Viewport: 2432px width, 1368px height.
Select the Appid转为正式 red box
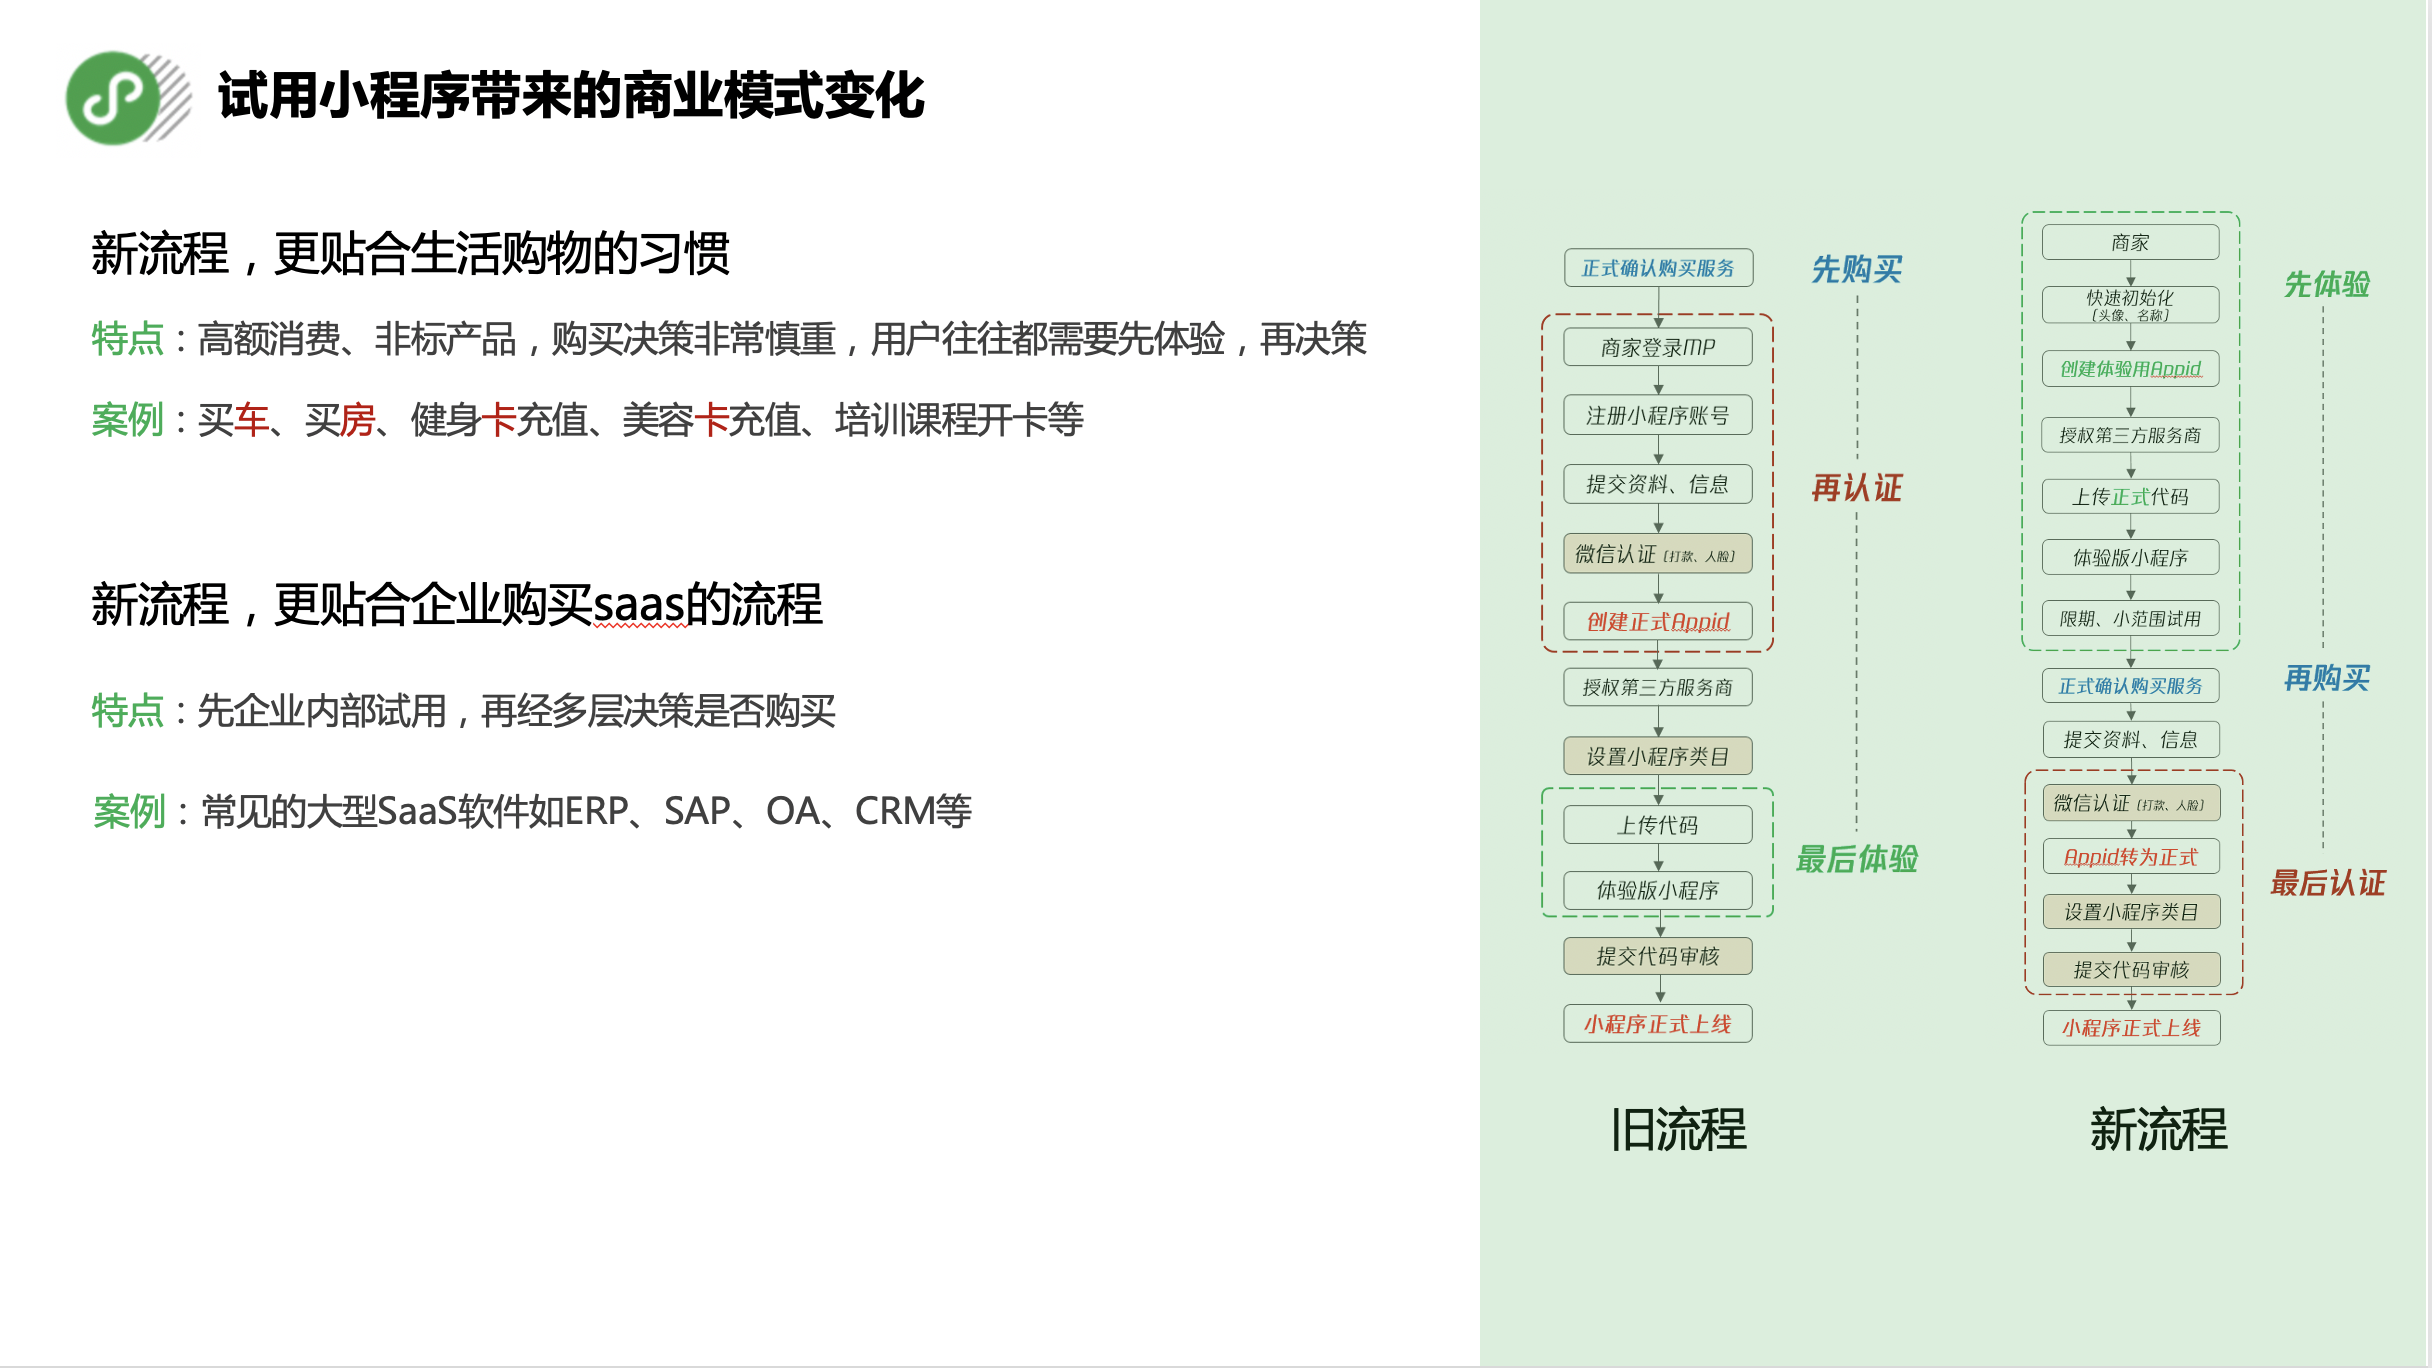tap(2130, 857)
